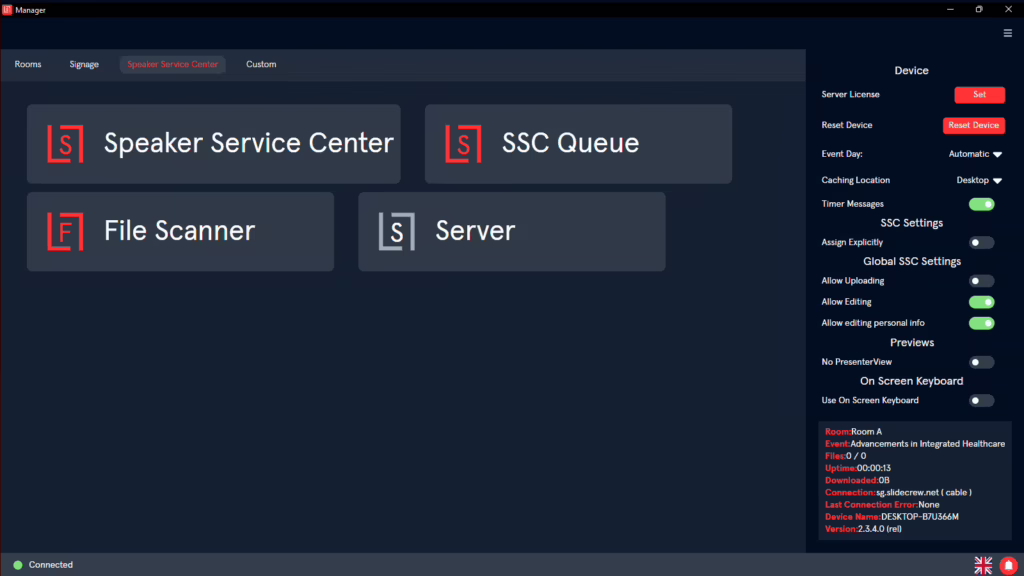The width and height of the screenshot is (1024, 576).
Task: Enable the No PresenterView toggle
Action: (982, 362)
